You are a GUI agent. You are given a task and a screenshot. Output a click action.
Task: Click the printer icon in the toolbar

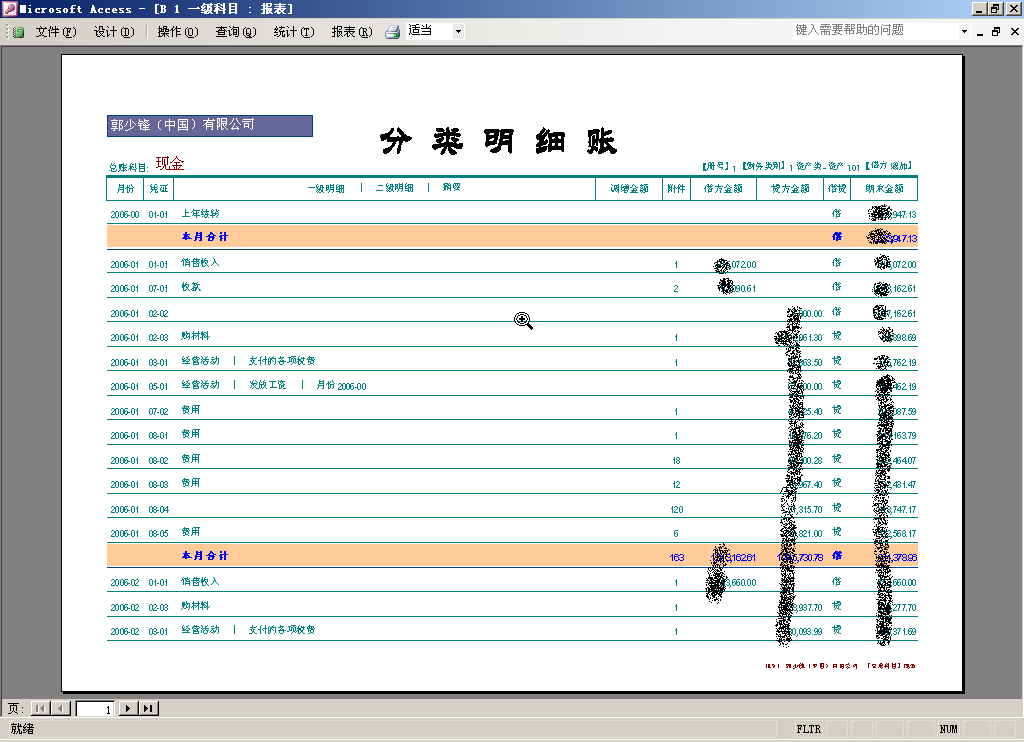393,32
